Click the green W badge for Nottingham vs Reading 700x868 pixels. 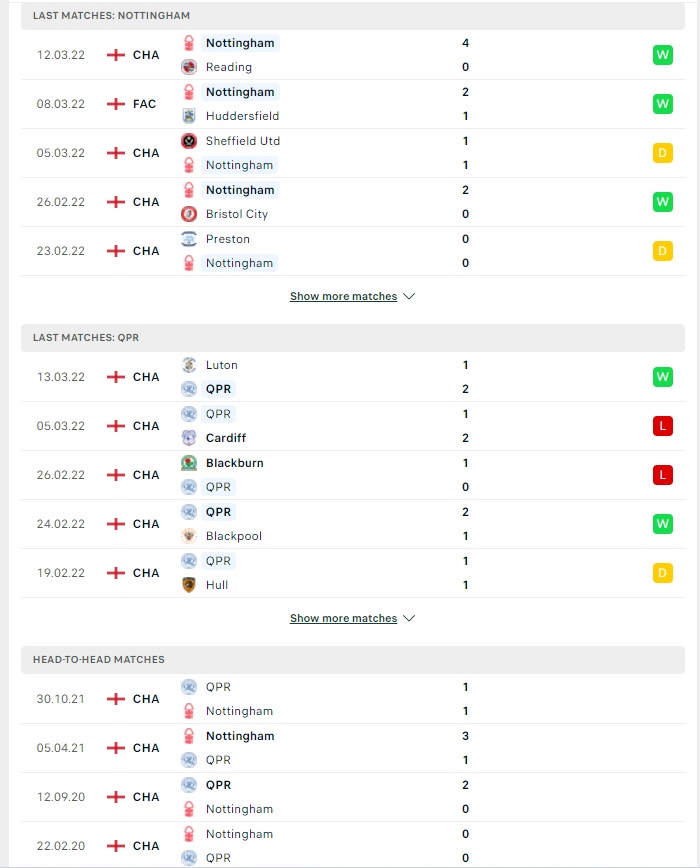pyautogui.click(x=662, y=55)
